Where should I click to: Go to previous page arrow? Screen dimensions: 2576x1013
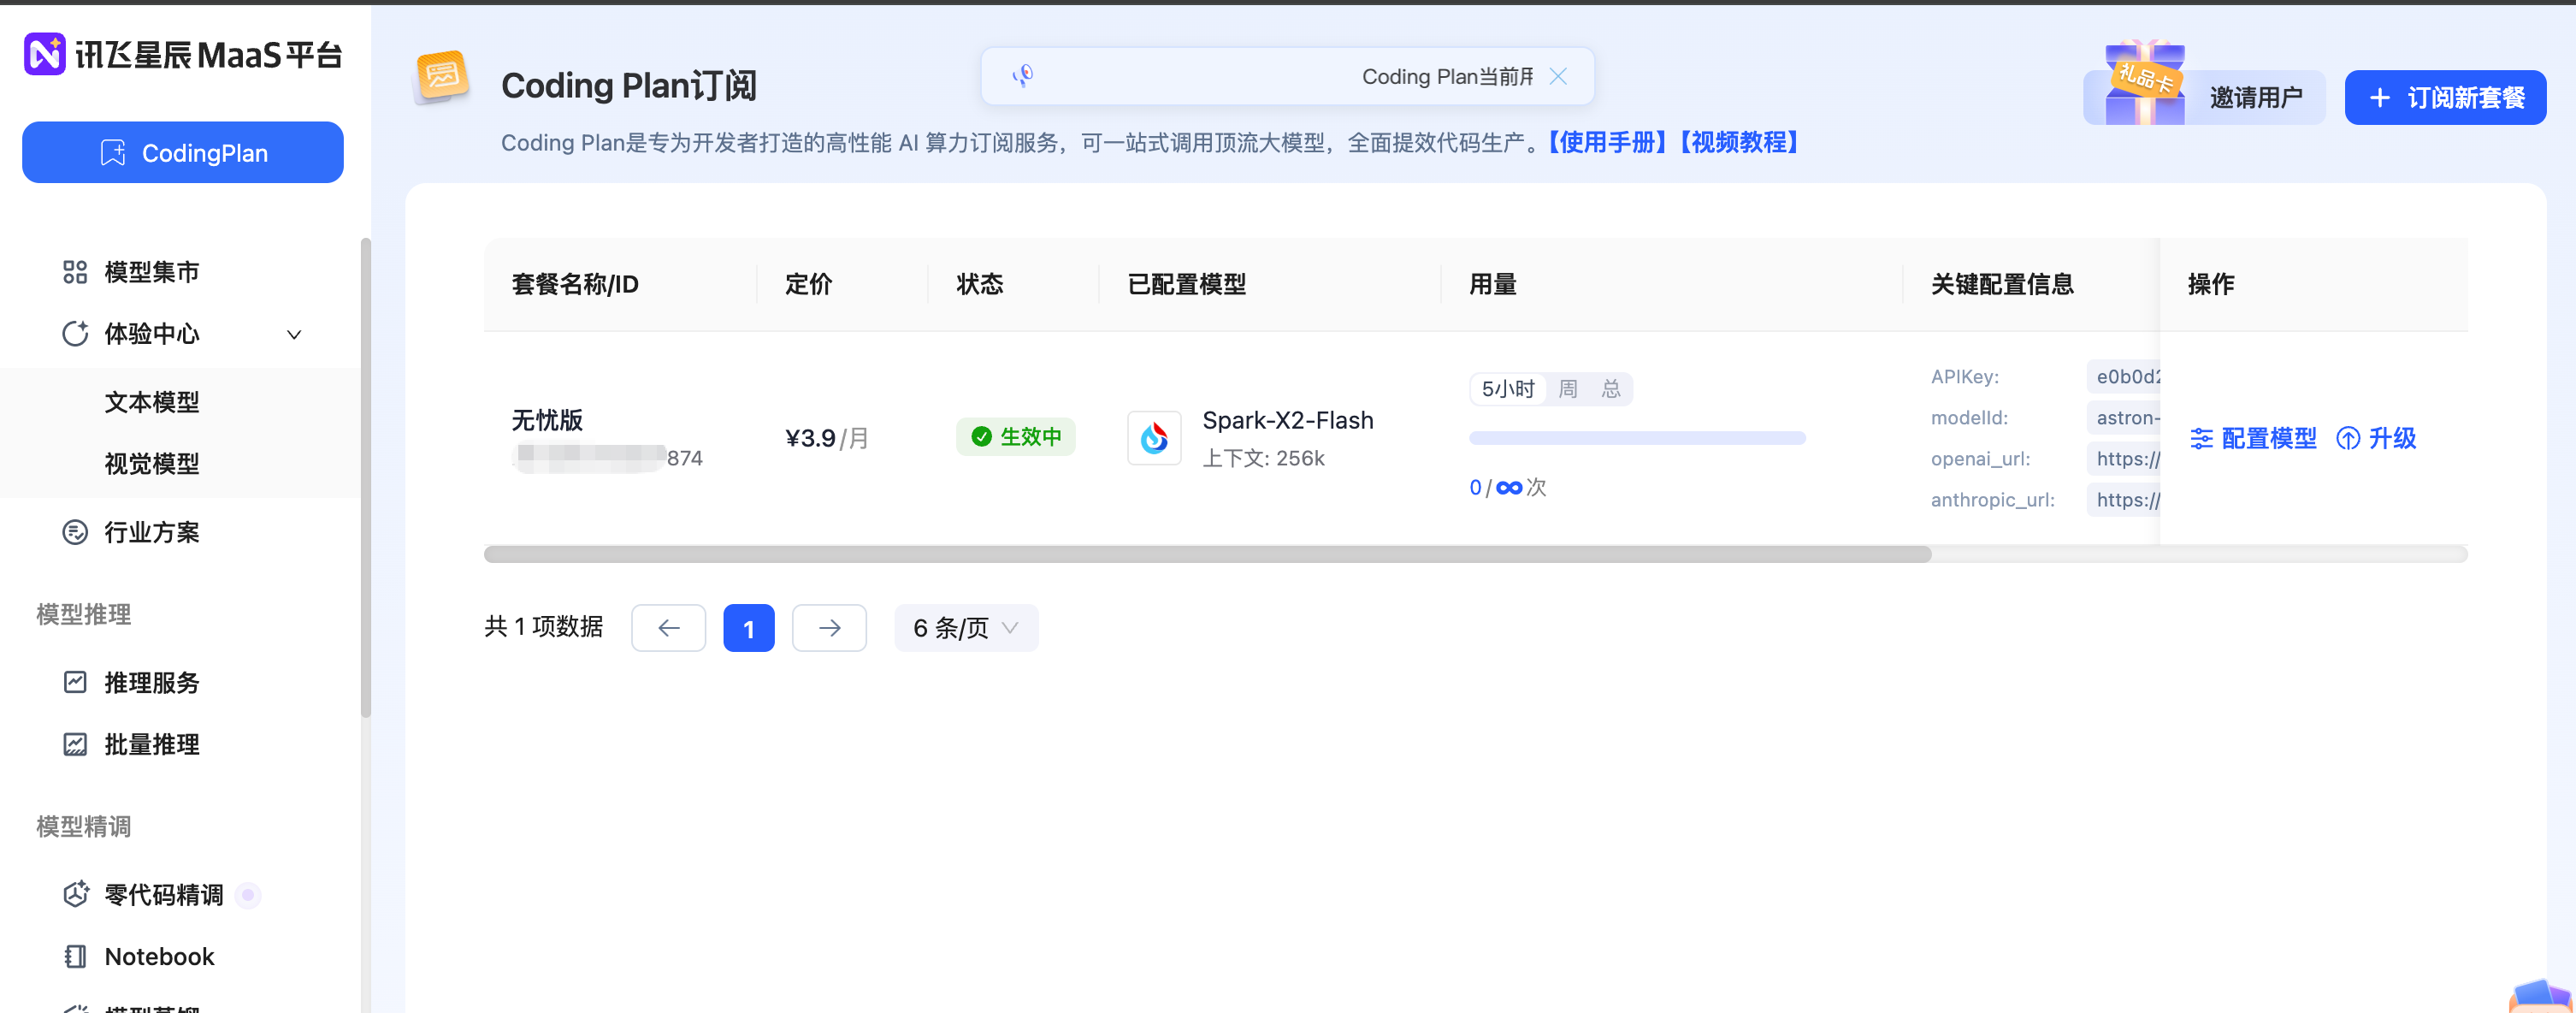(668, 628)
